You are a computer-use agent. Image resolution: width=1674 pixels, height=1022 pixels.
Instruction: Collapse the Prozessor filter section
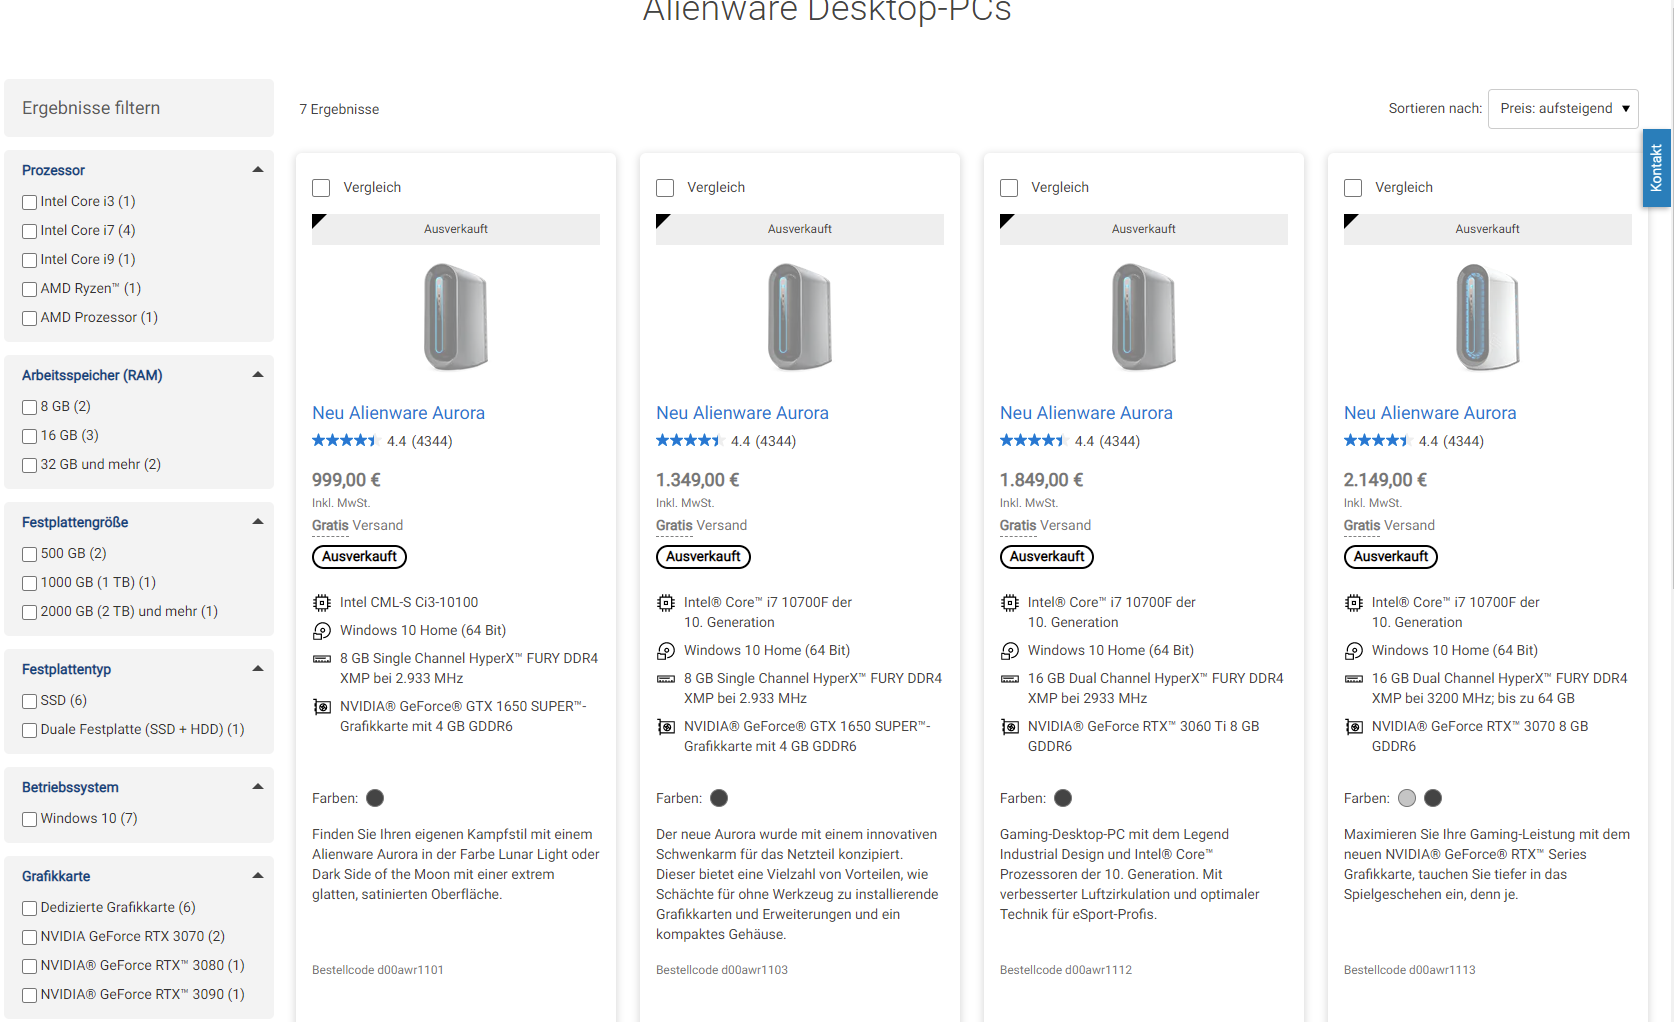258,170
